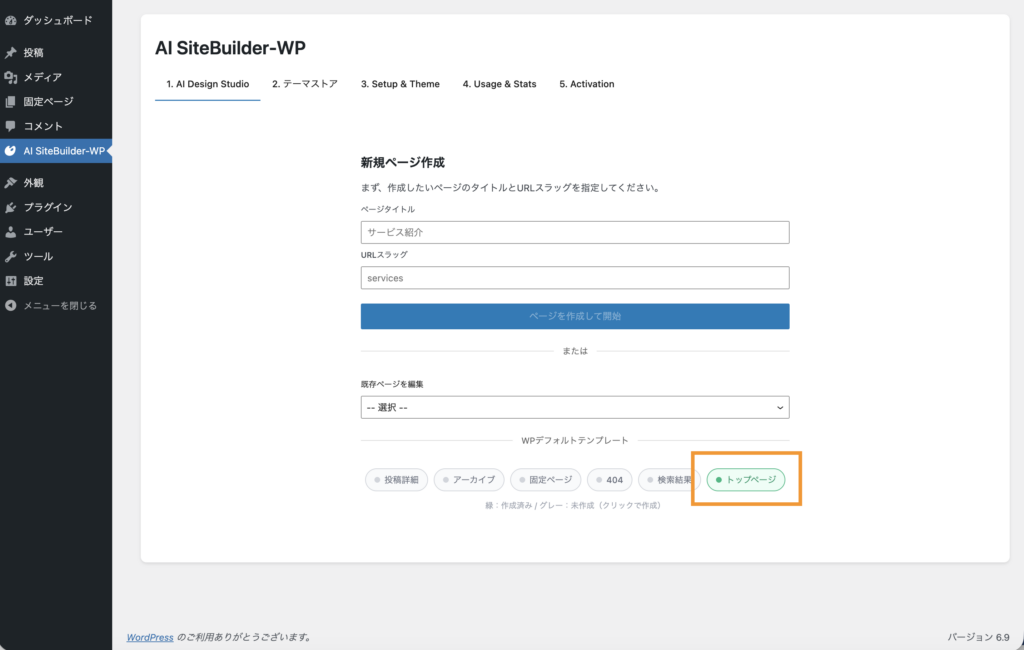Click the comment bubble icon for コメント
The image size is (1024, 650).
[x=10, y=126]
